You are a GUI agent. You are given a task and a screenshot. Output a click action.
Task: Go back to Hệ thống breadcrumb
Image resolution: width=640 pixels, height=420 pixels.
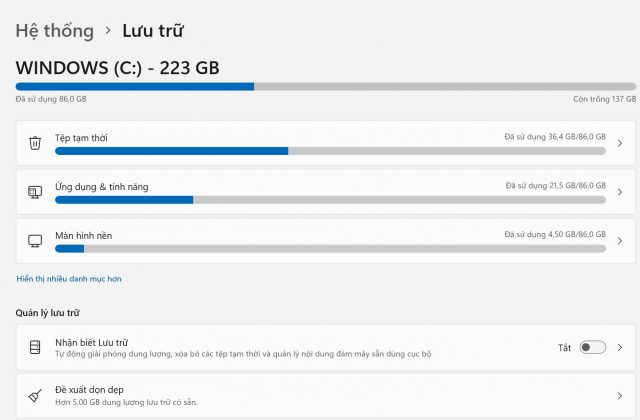55,31
